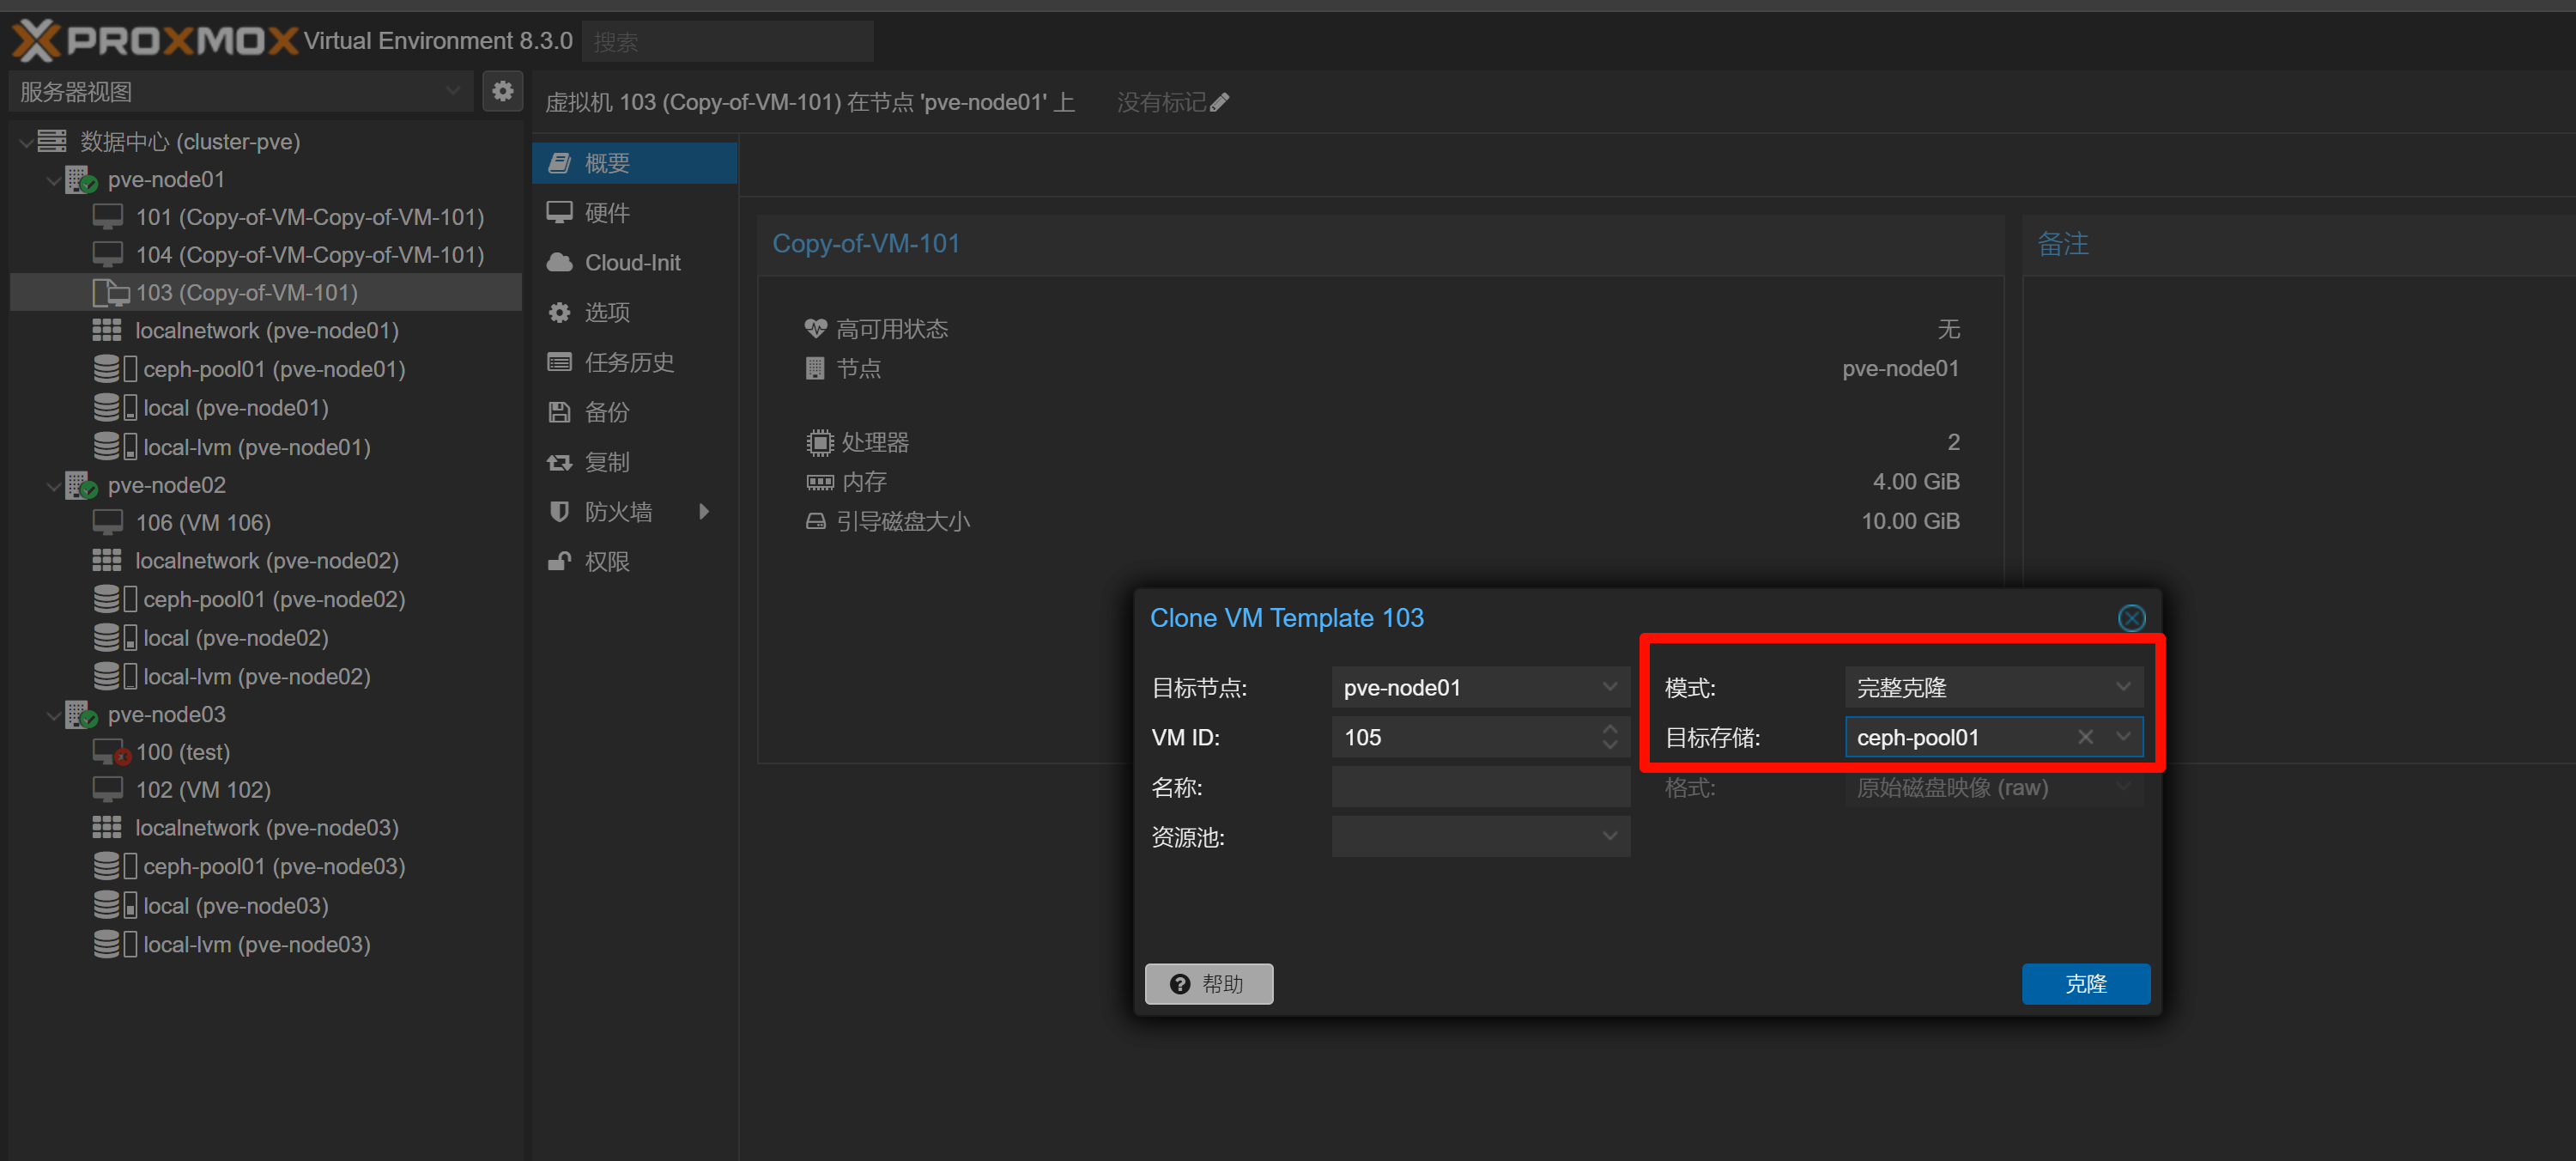2576x1161 pixels.
Task: Open the resource pool dropdown
Action: [x=1609, y=836]
